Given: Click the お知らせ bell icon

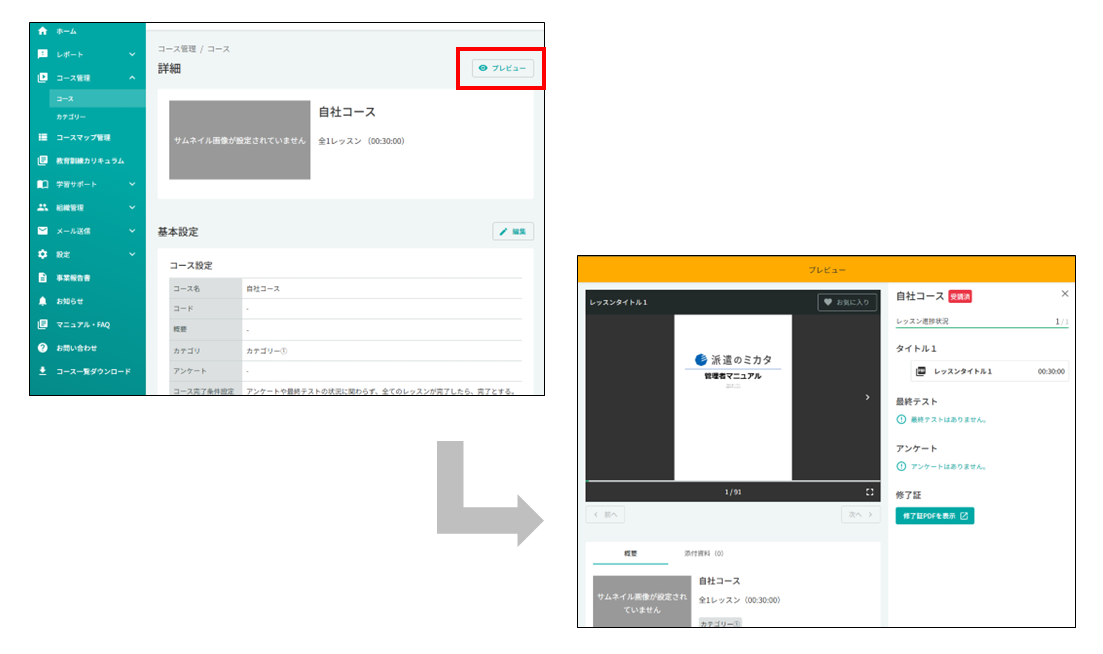Looking at the screenshot, I should (42, 301).
